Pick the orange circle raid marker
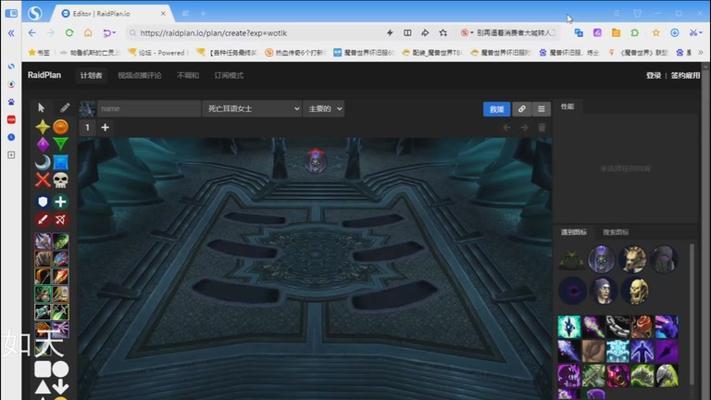711x400 pixels. point(60,127)
